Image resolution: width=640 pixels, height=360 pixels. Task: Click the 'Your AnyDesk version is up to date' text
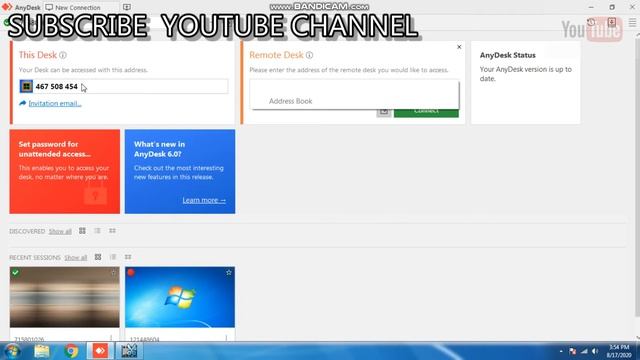tap(525, 74)
